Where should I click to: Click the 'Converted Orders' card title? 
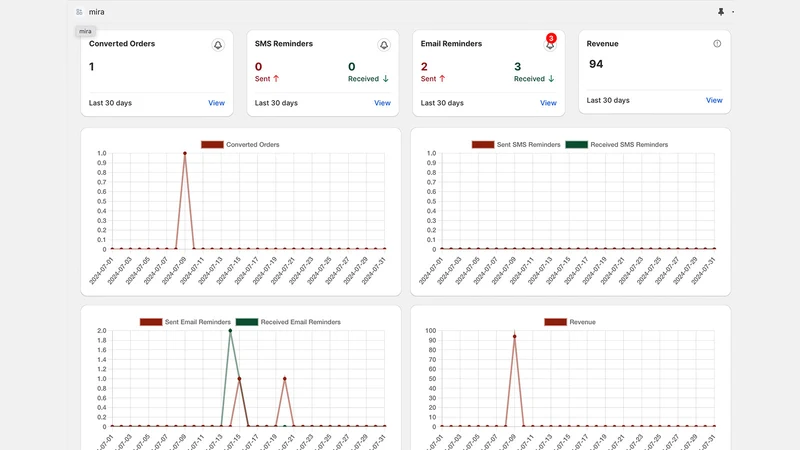point(122,43)
